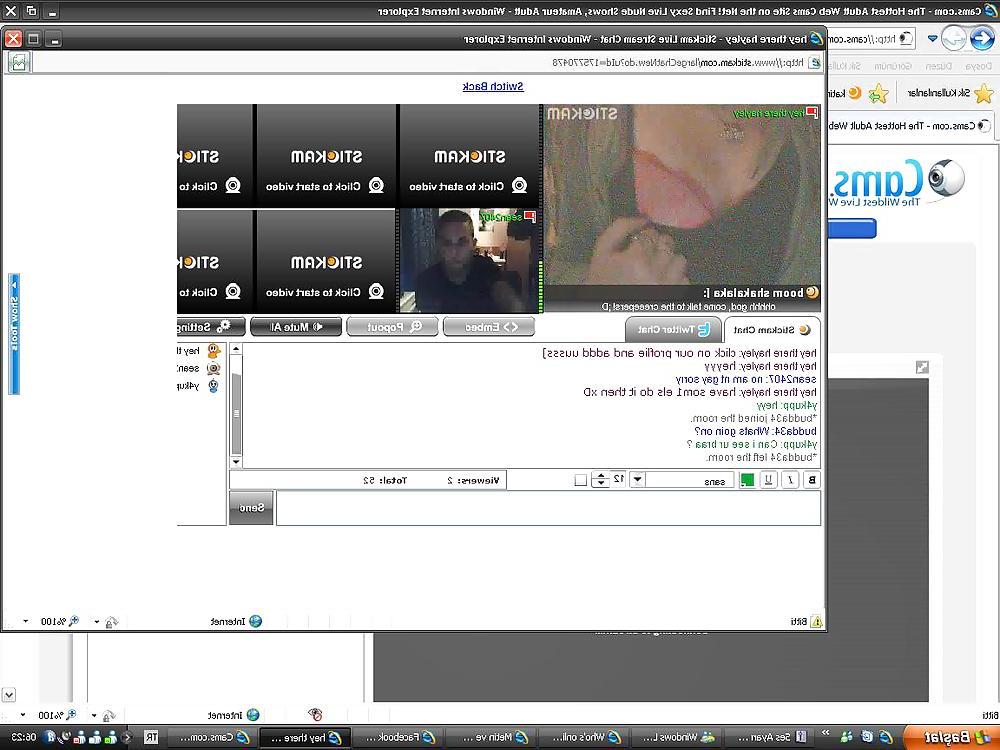The width and height of the screenshot is (1000, 750).
Task: Start video in tile beside main stream
Action: pos(469,156)
